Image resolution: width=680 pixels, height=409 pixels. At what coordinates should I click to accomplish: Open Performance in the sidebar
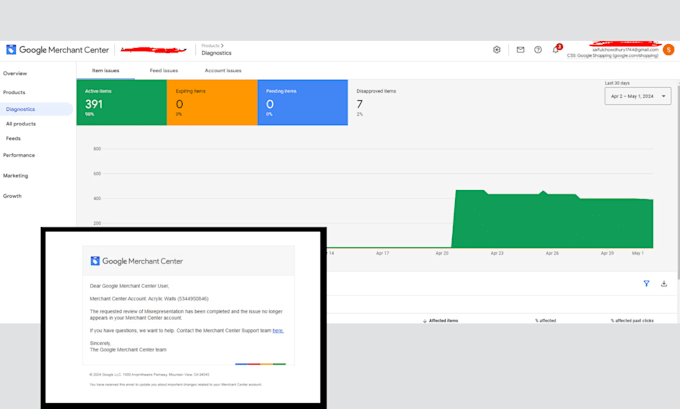coord(19,155)
